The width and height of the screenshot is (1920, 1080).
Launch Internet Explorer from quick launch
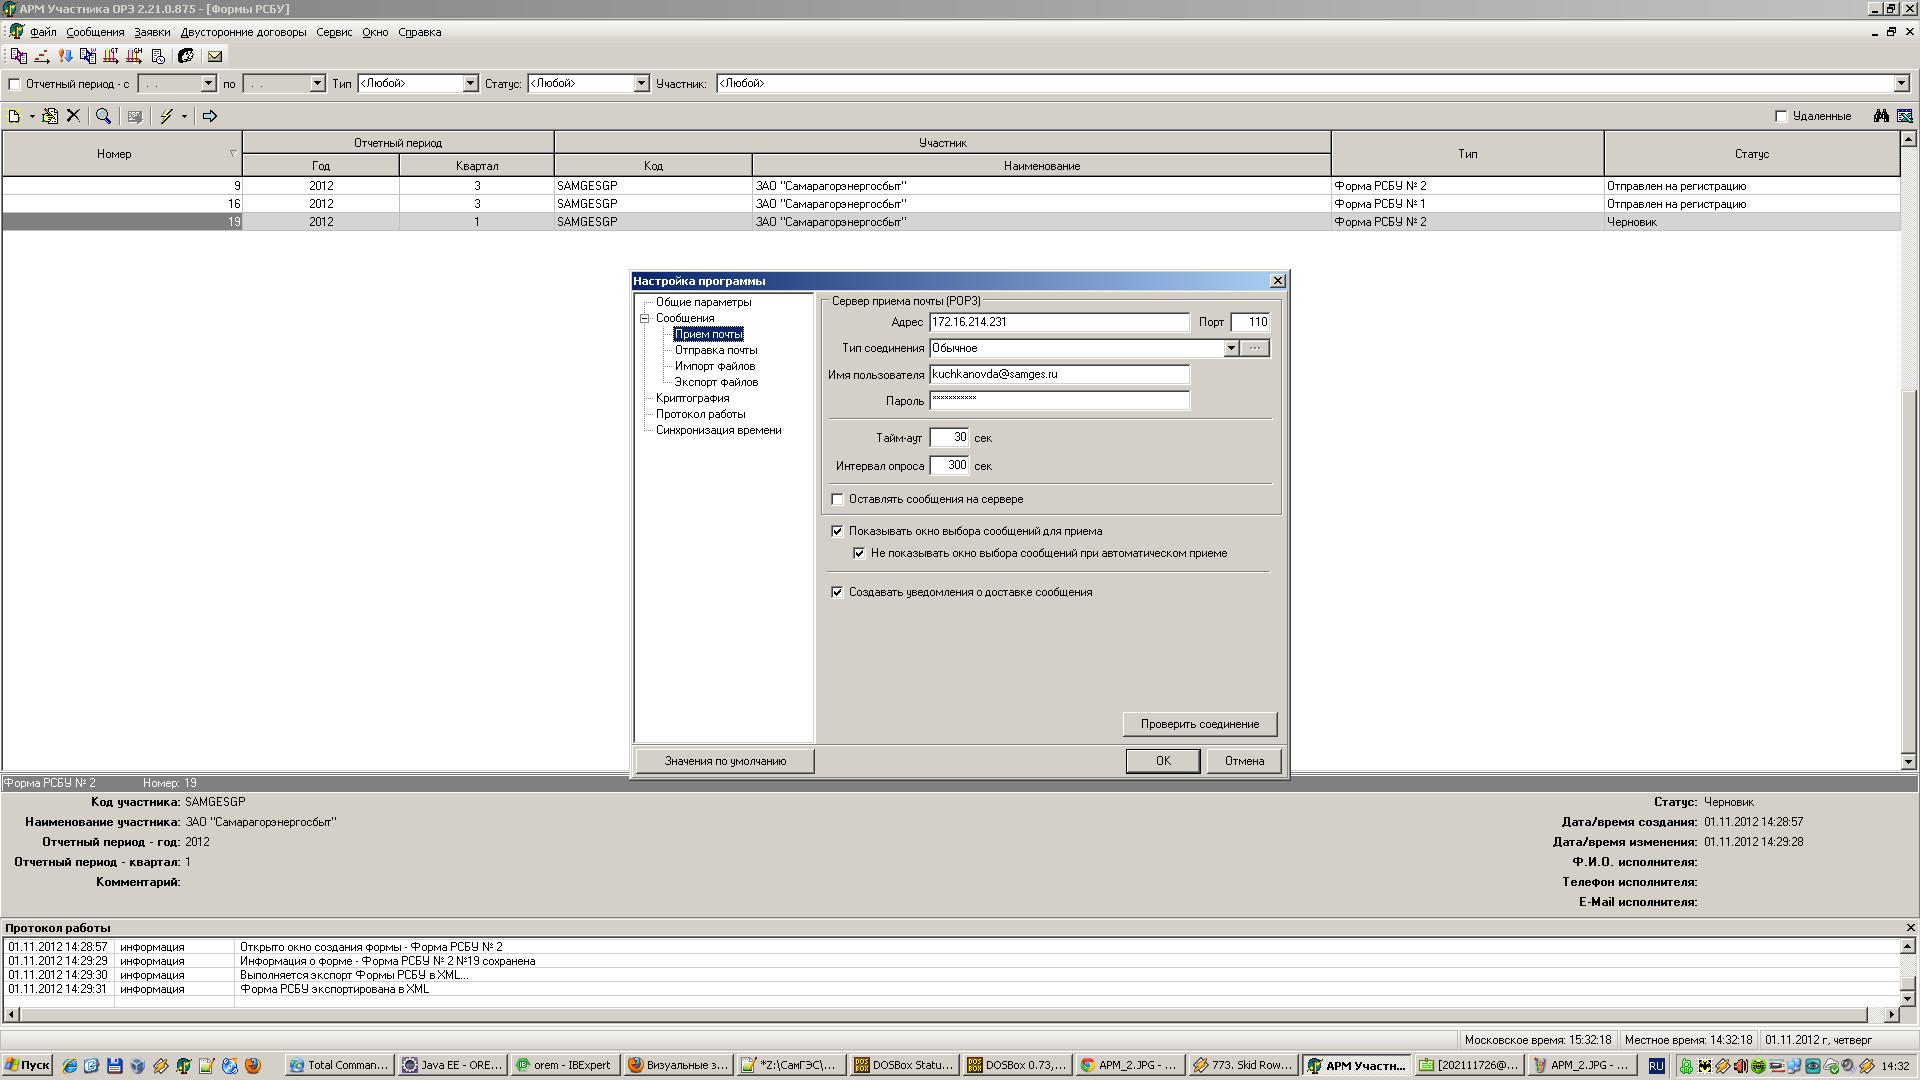(69, 1066)
